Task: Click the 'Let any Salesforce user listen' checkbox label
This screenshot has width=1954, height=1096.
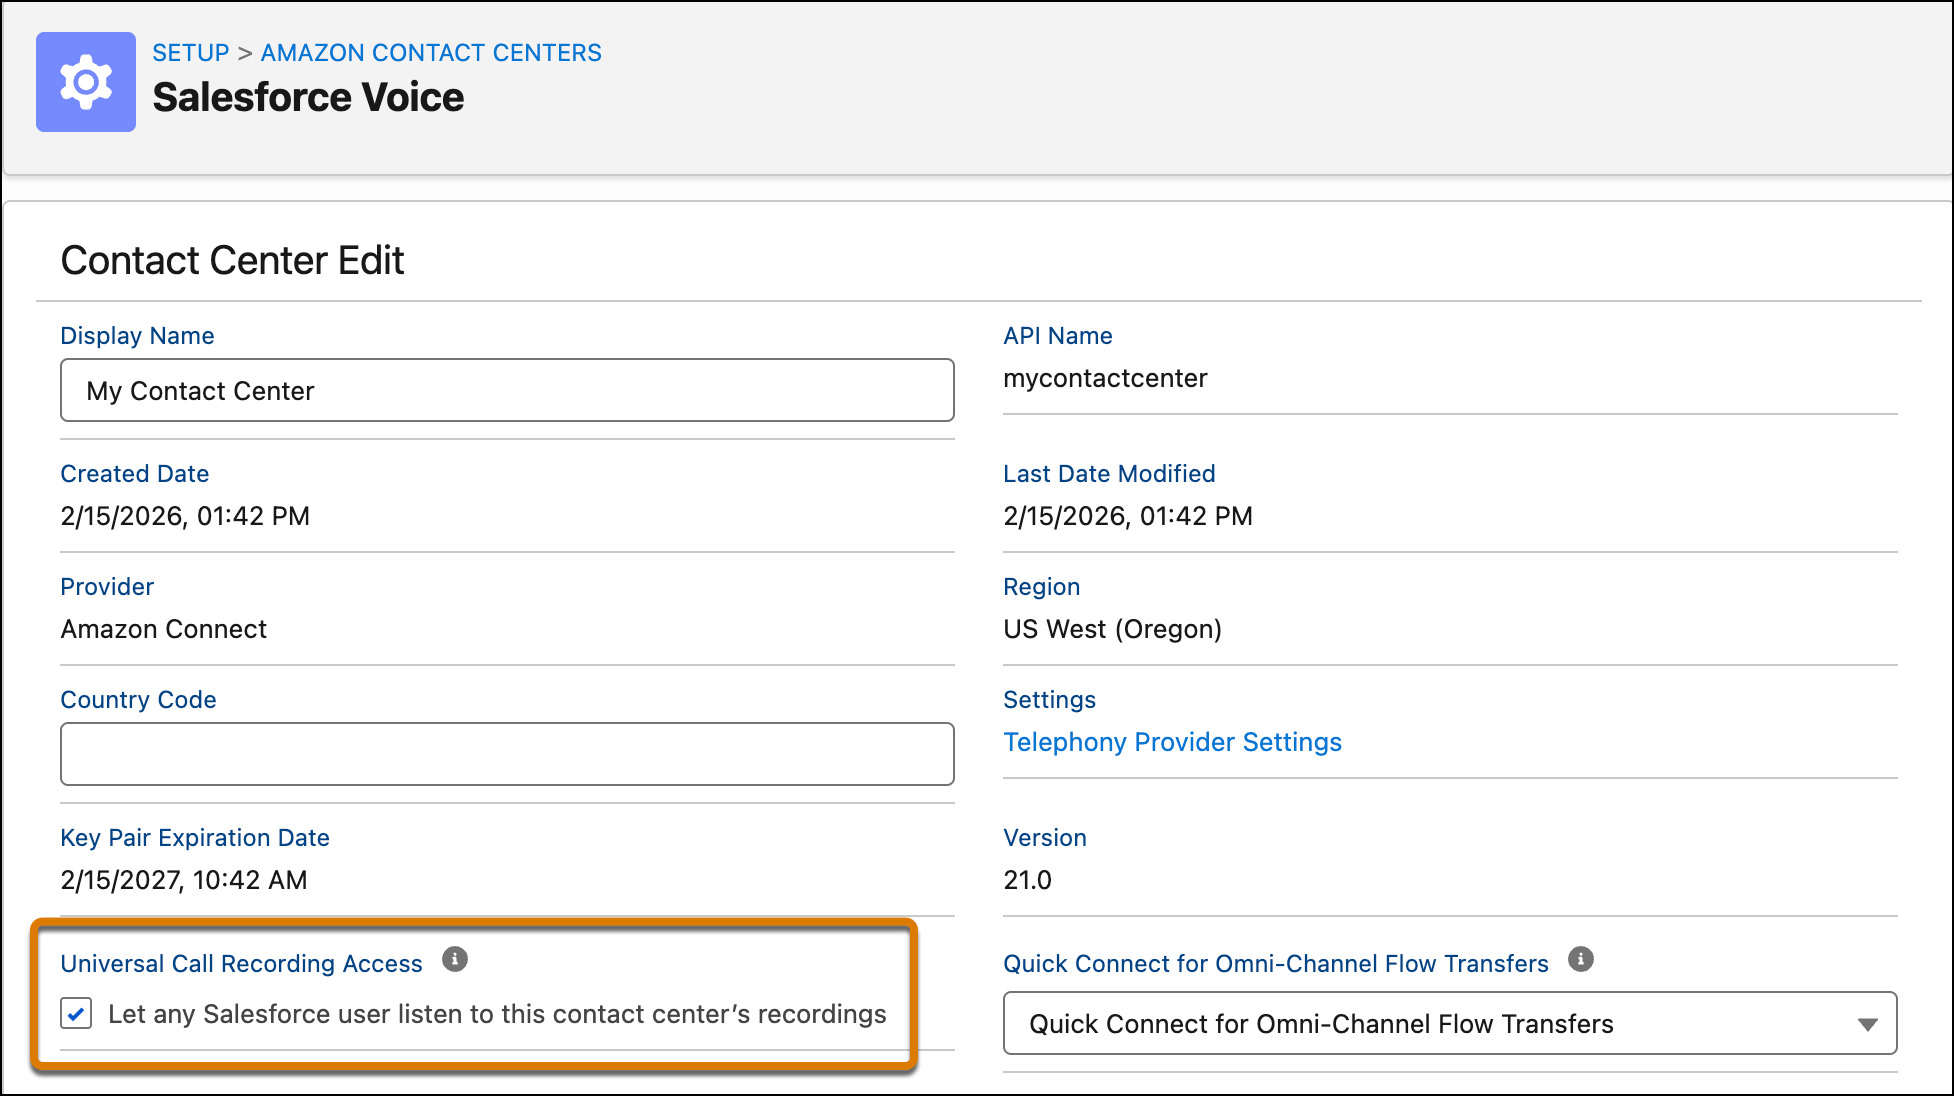Action: tap(497, 1014)
